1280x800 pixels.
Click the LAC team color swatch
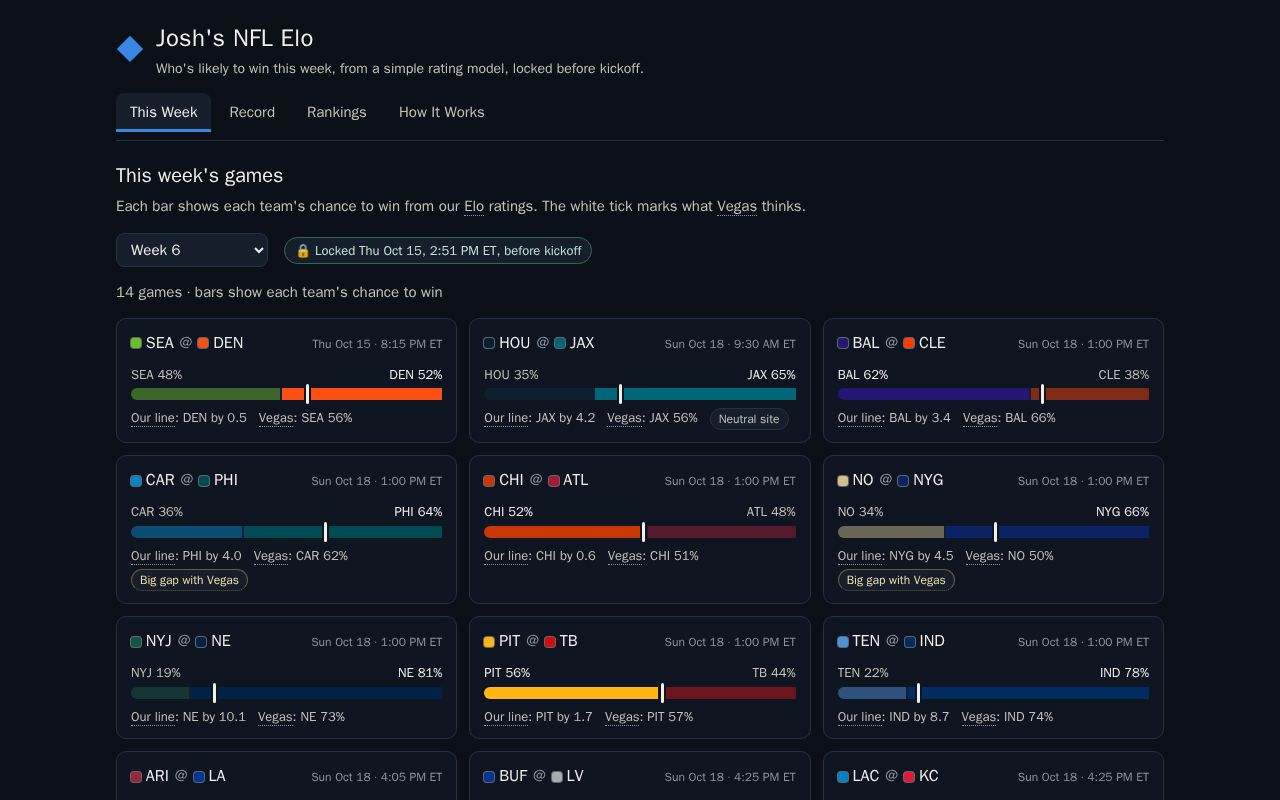click(843, 777)
